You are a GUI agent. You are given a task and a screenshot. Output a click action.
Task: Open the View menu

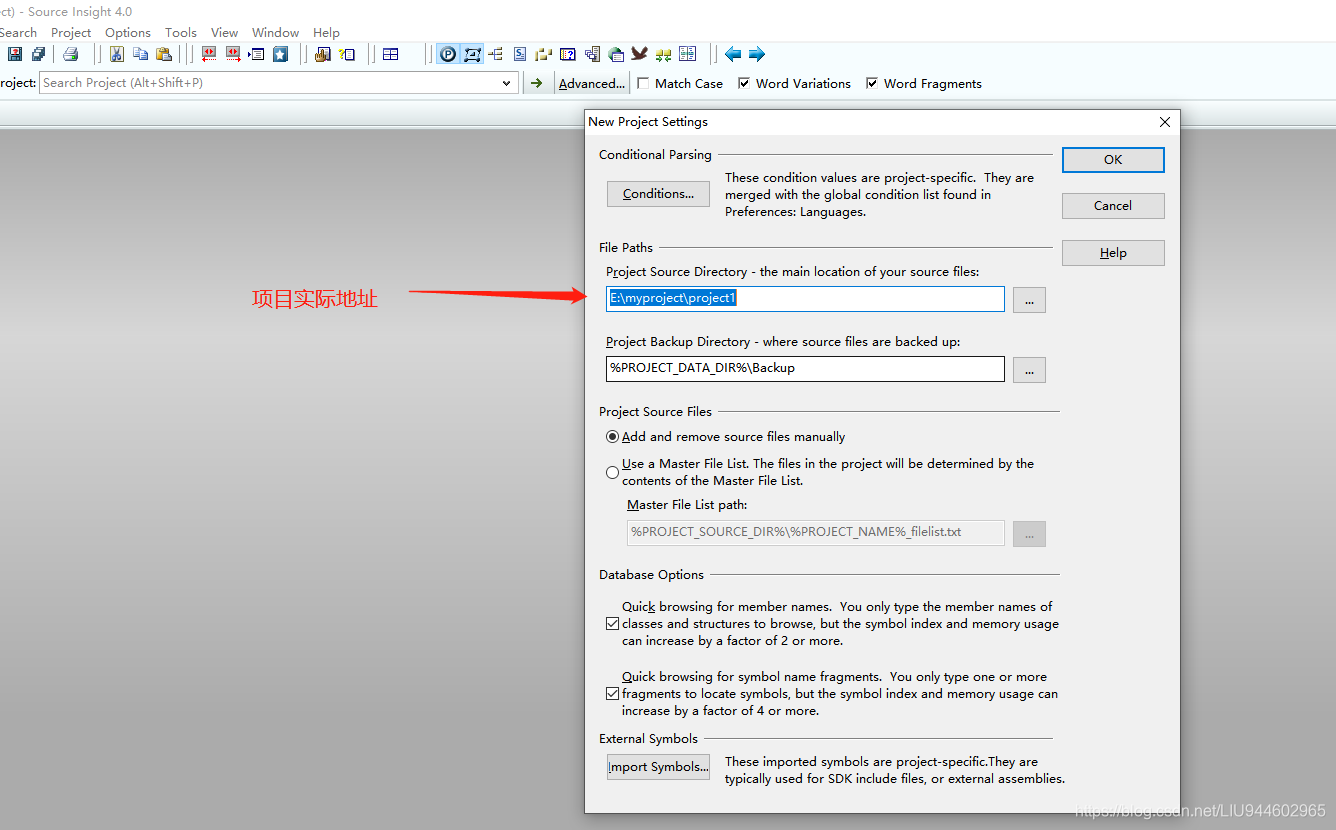tap(225, 32)
